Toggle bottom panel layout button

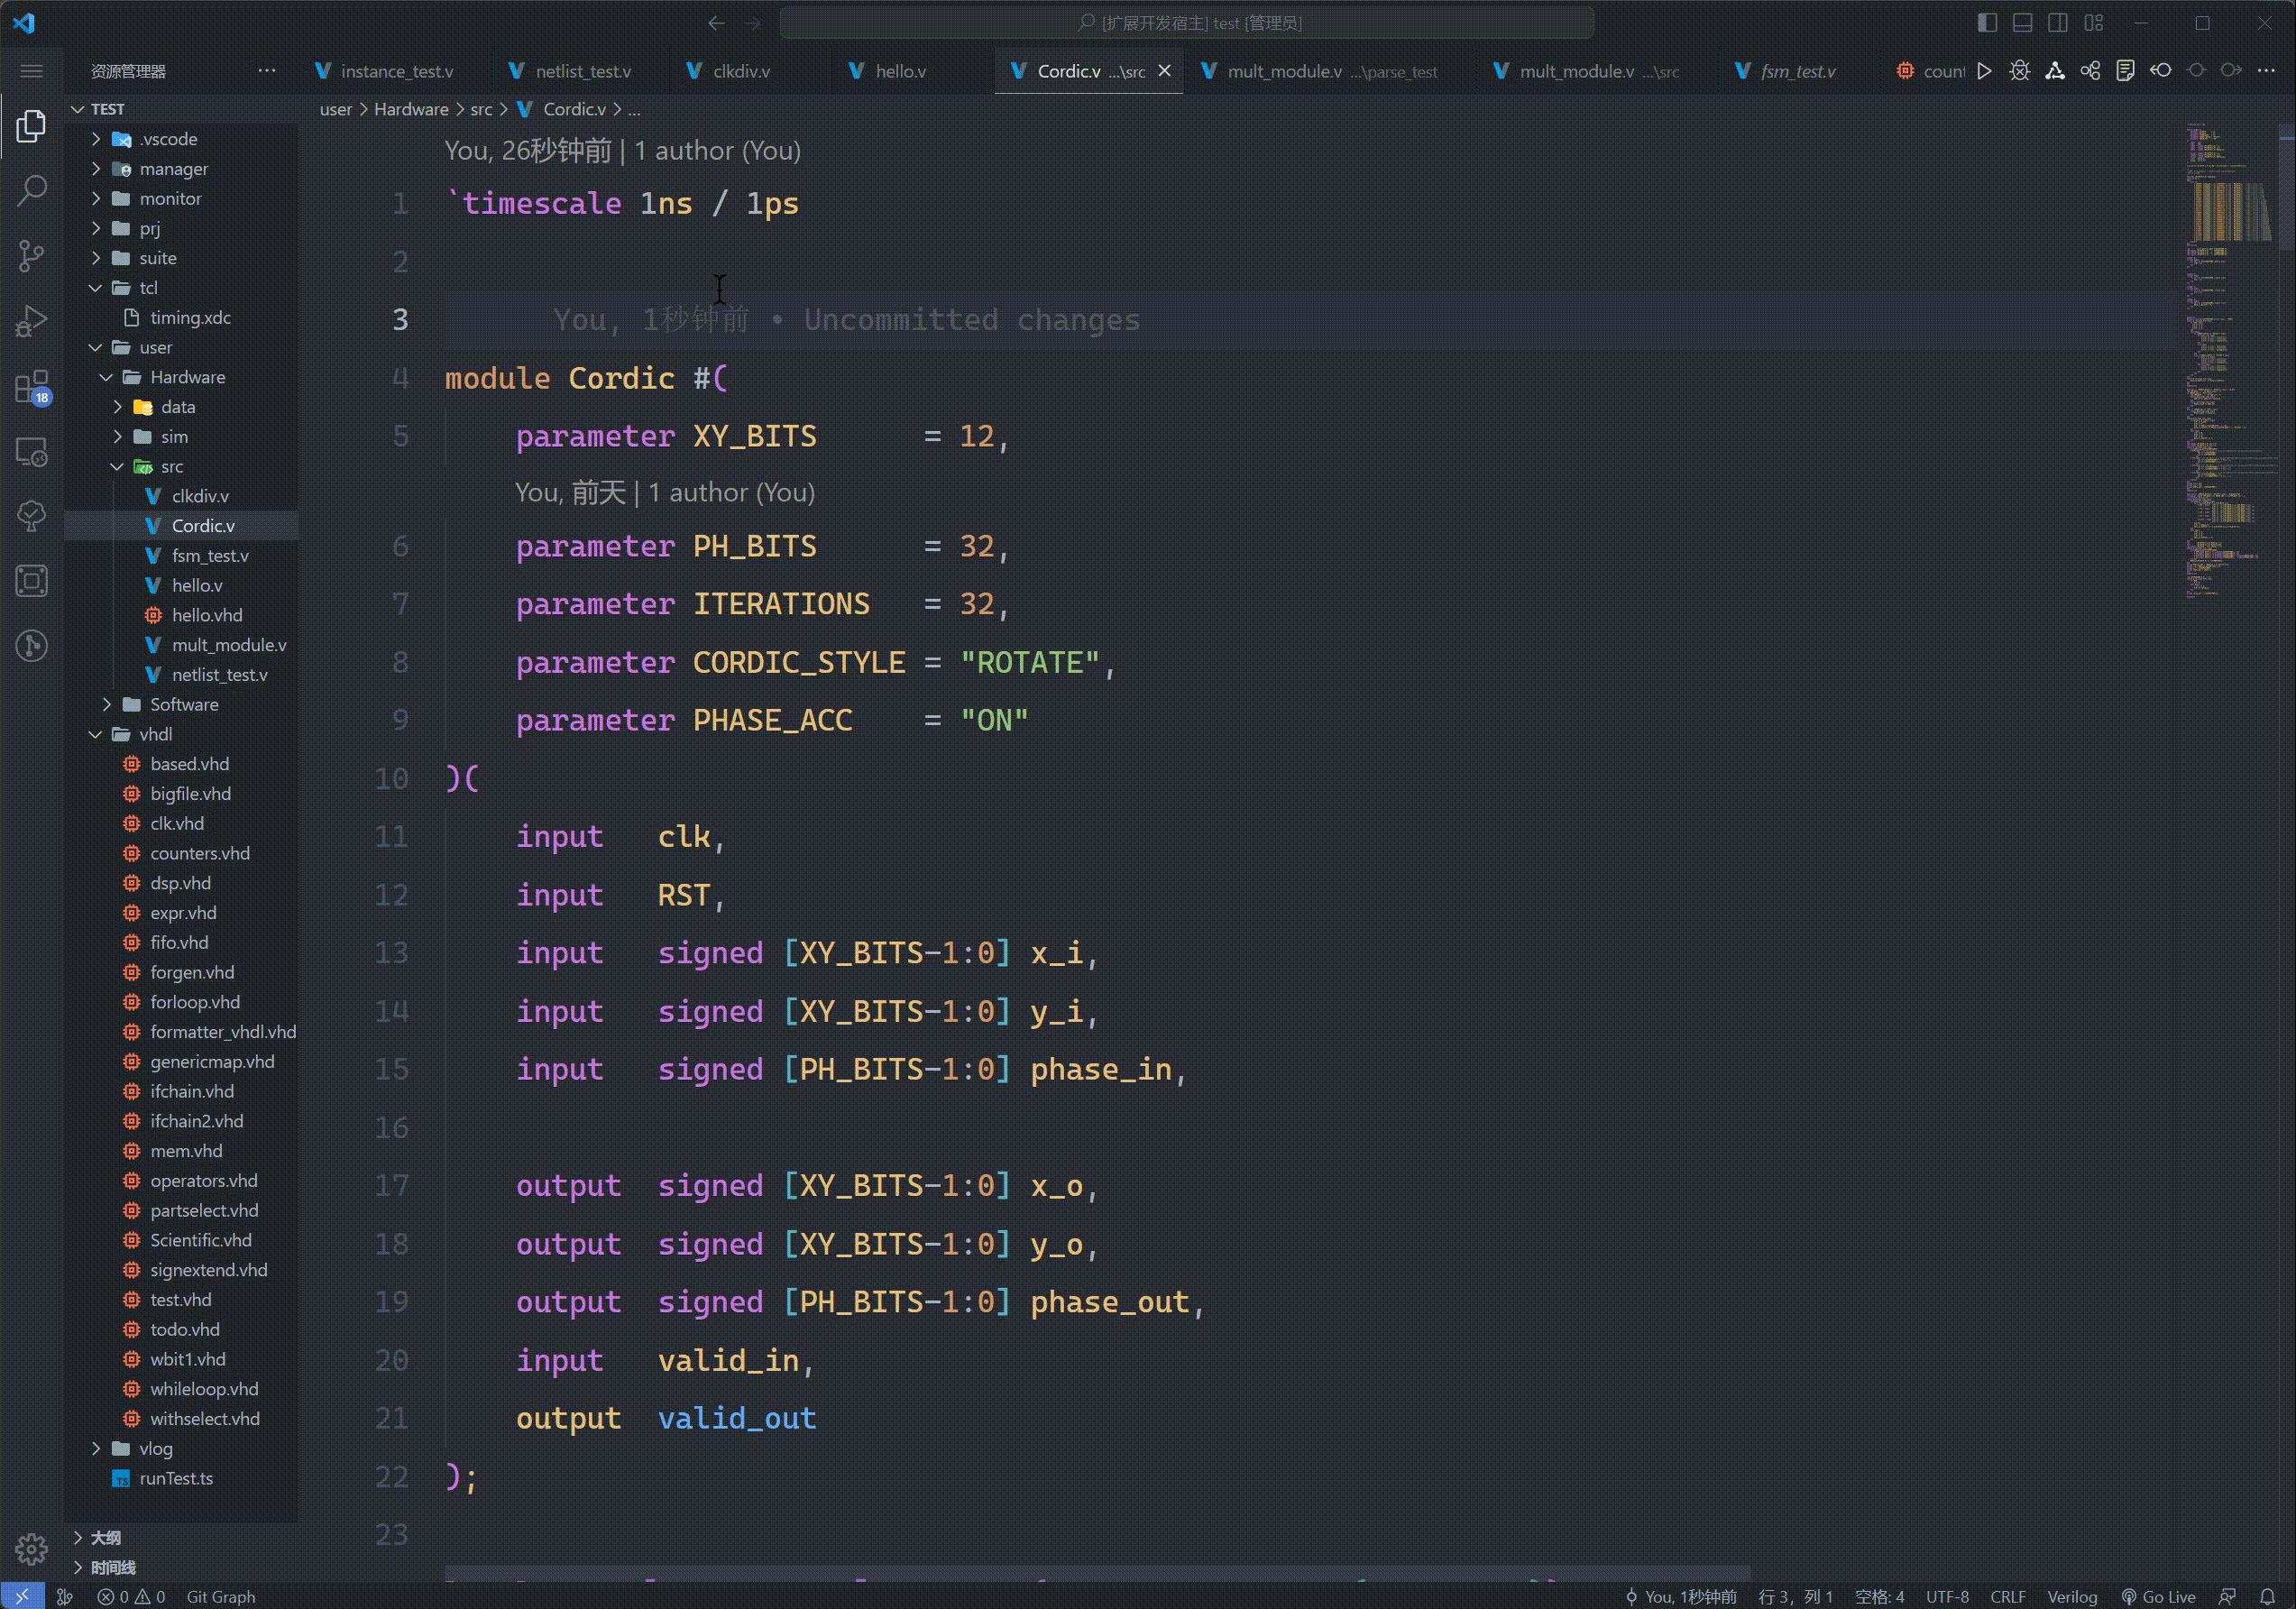pos(2022,23)
